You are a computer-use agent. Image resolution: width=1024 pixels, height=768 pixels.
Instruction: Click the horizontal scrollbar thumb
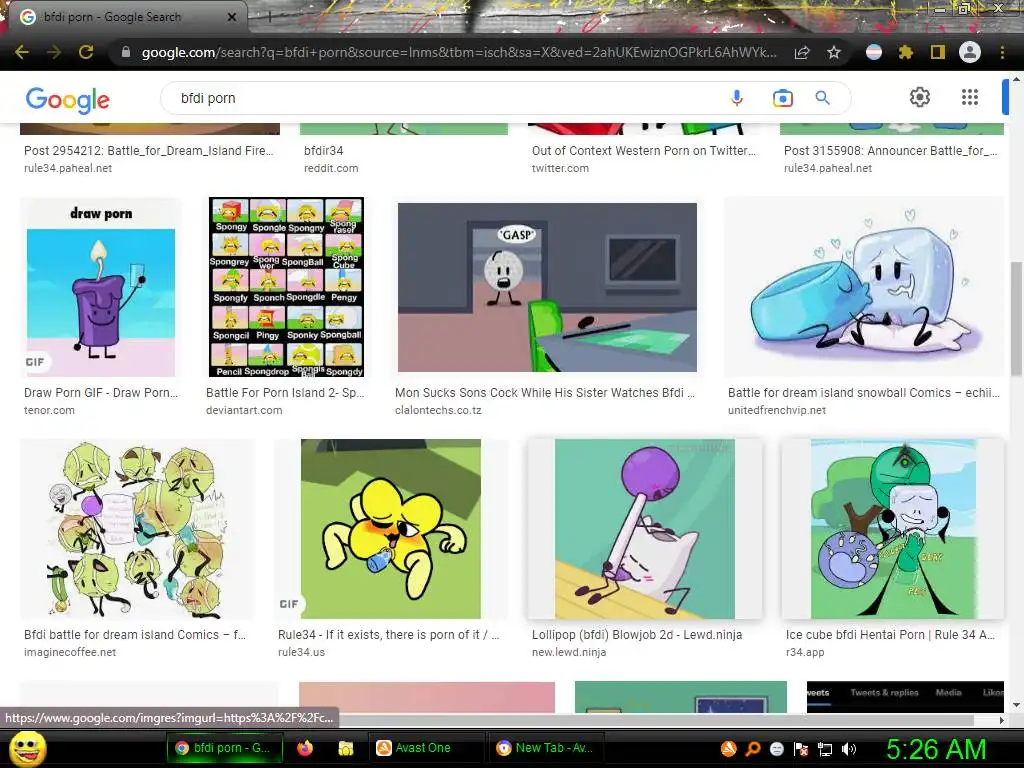656,720
